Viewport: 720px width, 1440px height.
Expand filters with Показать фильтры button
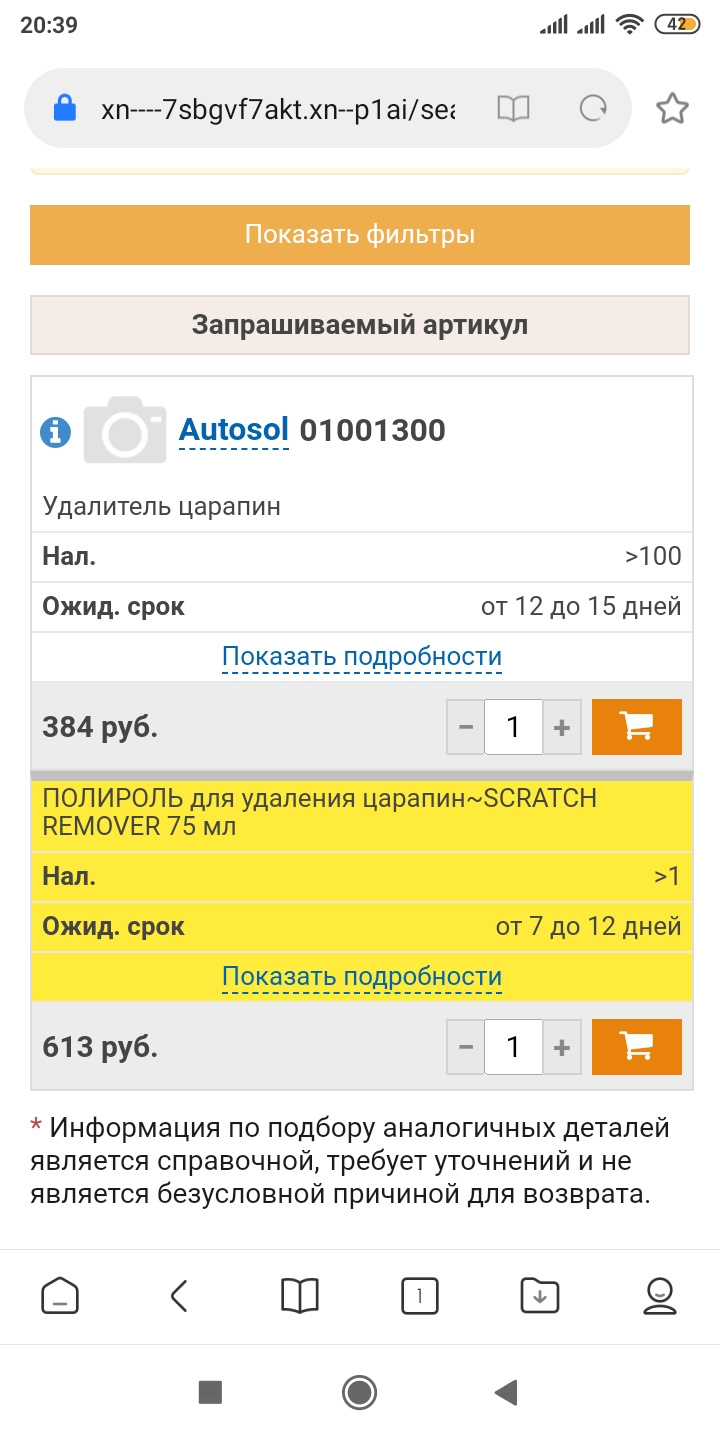360,235
